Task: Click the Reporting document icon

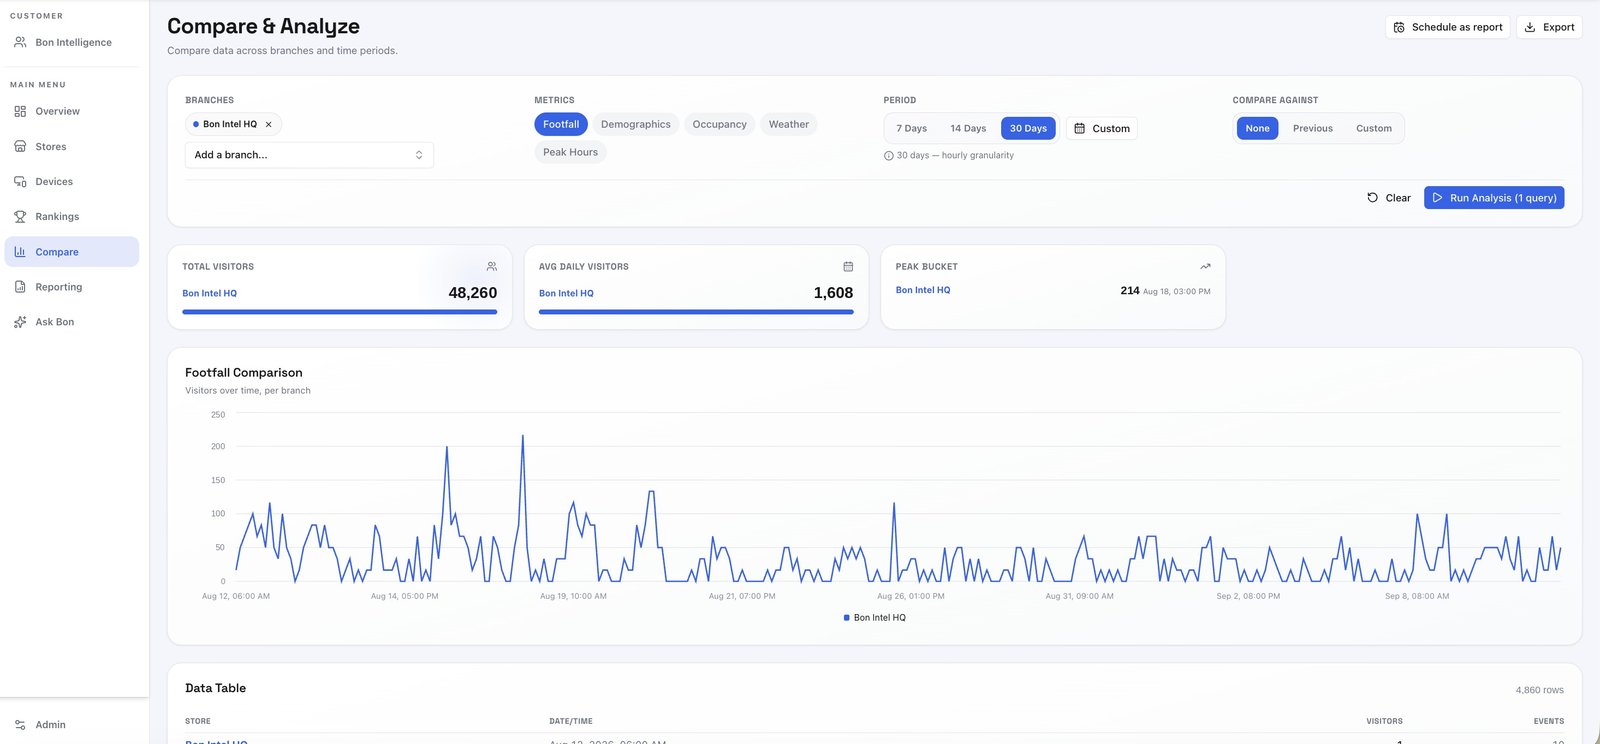Action: pos(20,287)
